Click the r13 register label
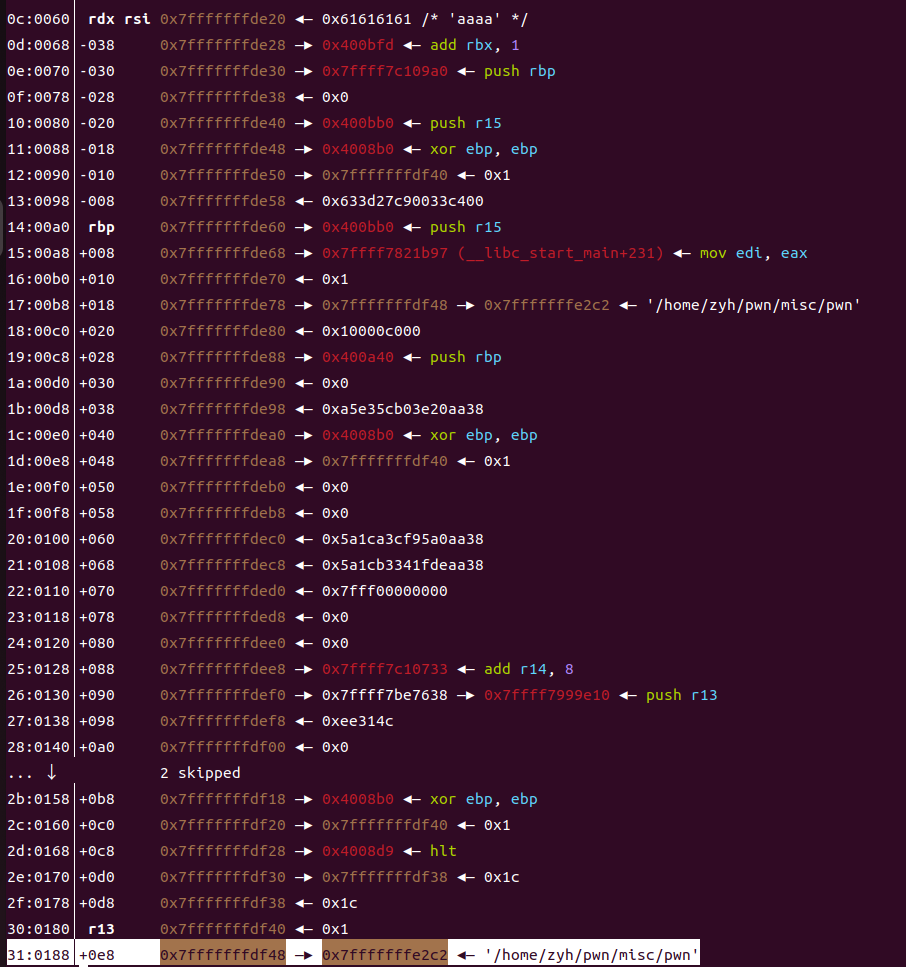Viewport: 906px width, 967px height. (x=101, y=929)
